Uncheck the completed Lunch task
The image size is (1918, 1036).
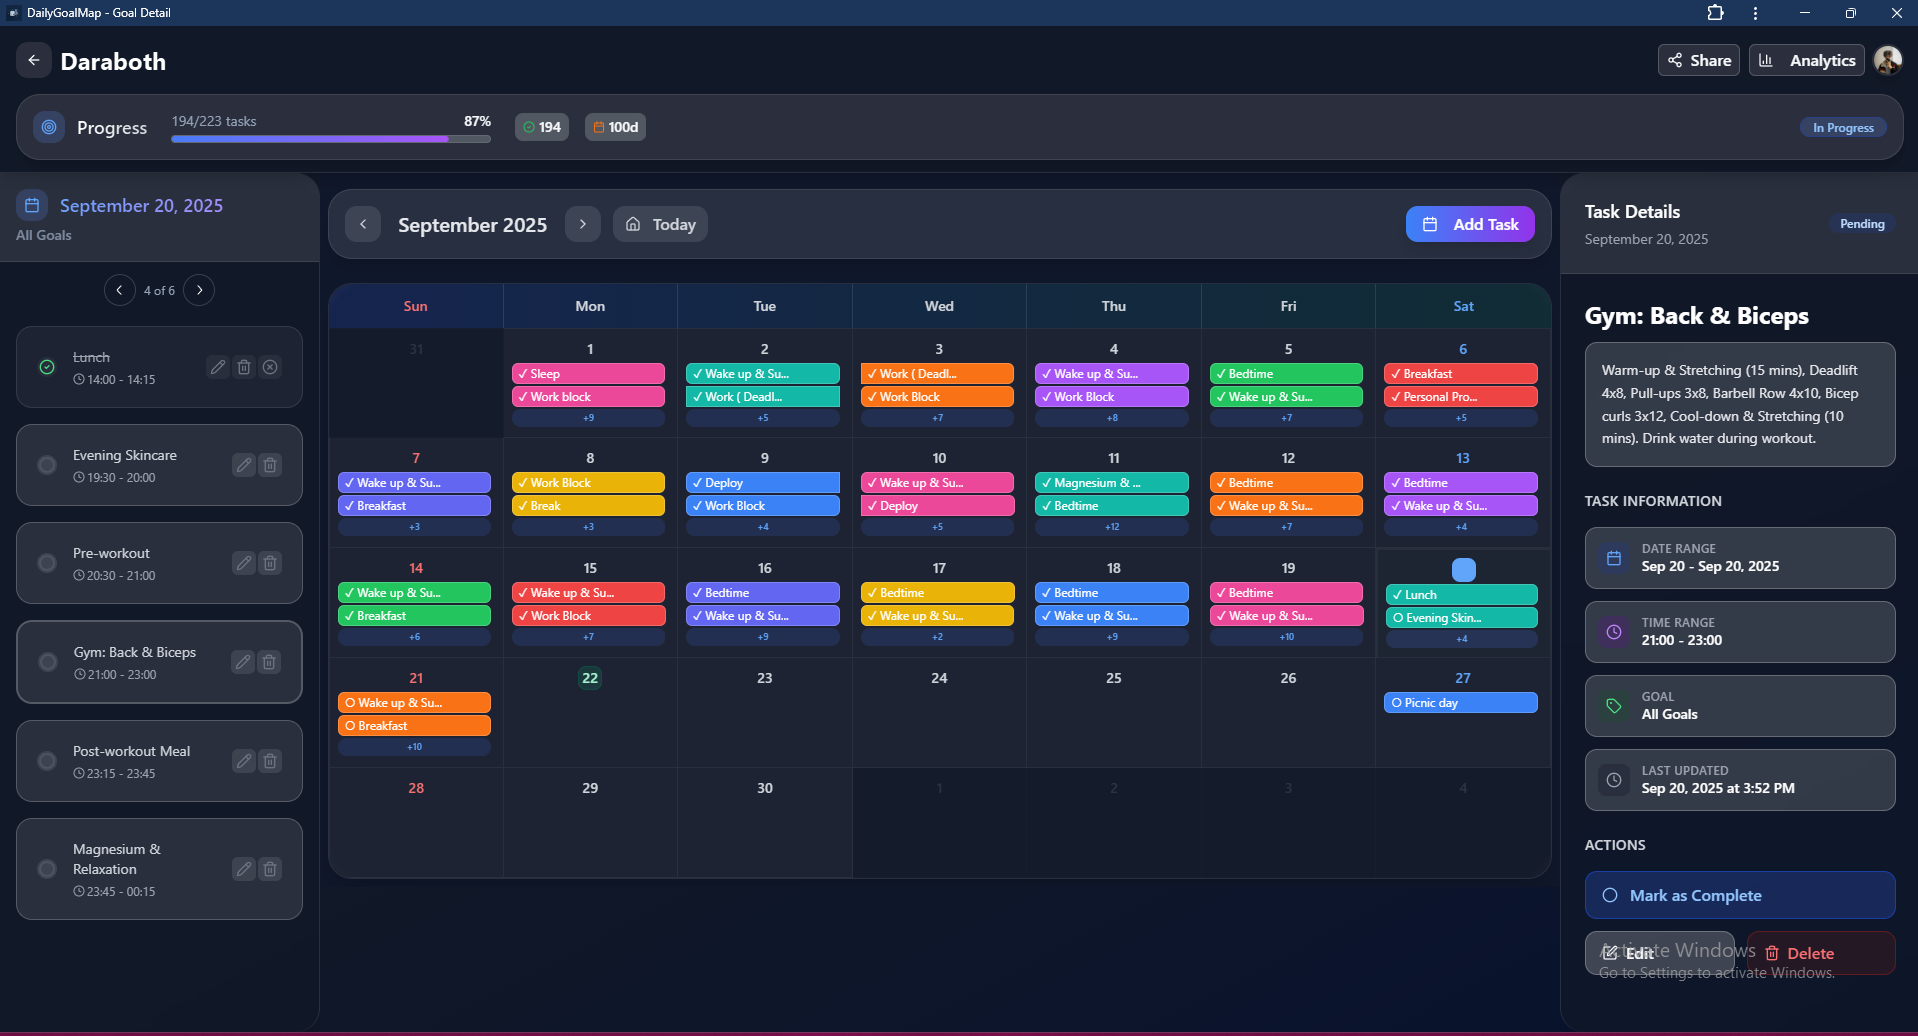pyautogui.click(x=47, y=367)
